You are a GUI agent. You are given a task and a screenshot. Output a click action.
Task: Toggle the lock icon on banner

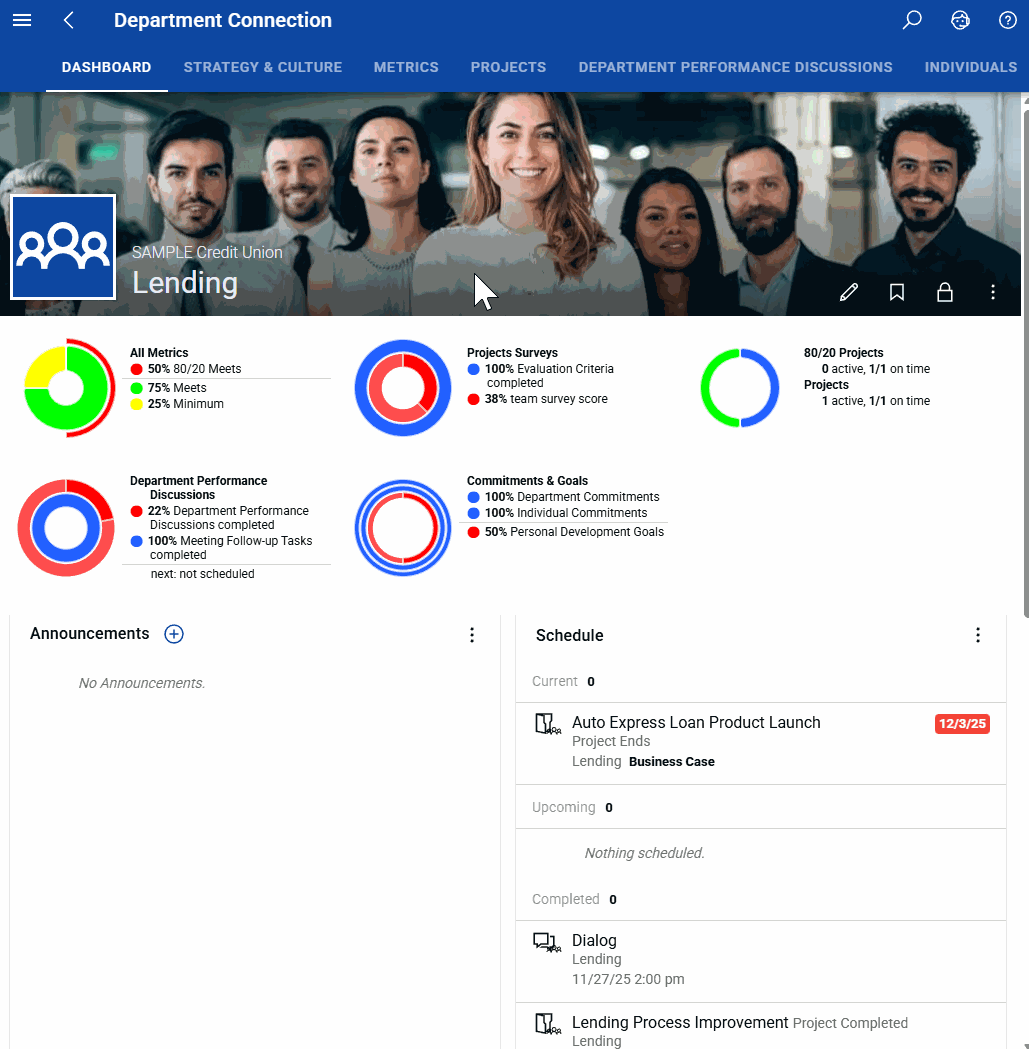point(945,292)
